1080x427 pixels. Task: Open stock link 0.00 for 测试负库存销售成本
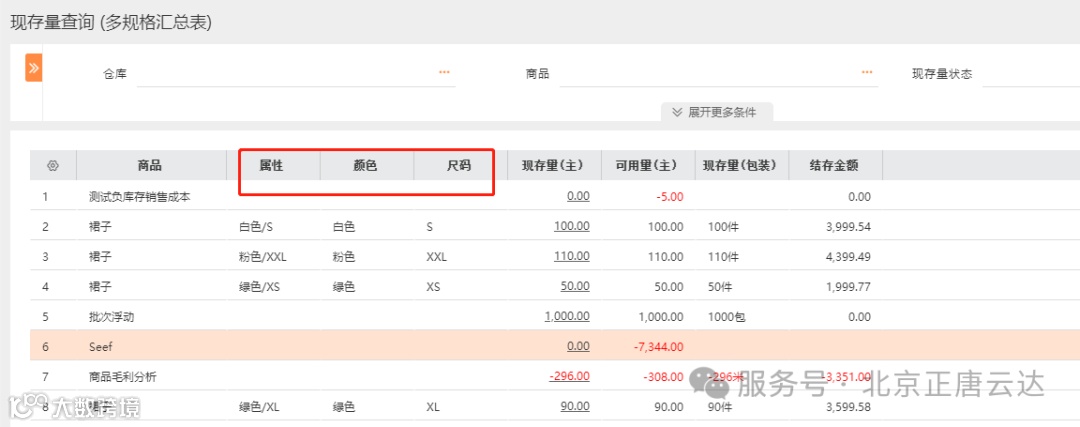[x=578, y=196]
